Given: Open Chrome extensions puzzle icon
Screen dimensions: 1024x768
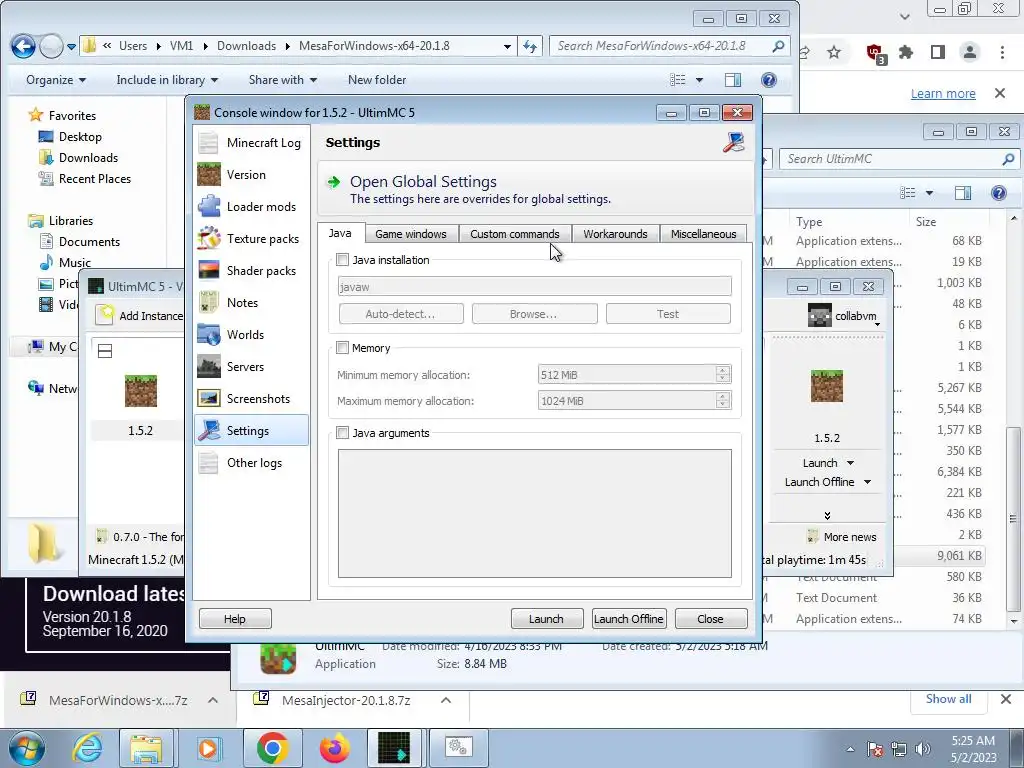Looking at the screenshot, I should point(906,52).
